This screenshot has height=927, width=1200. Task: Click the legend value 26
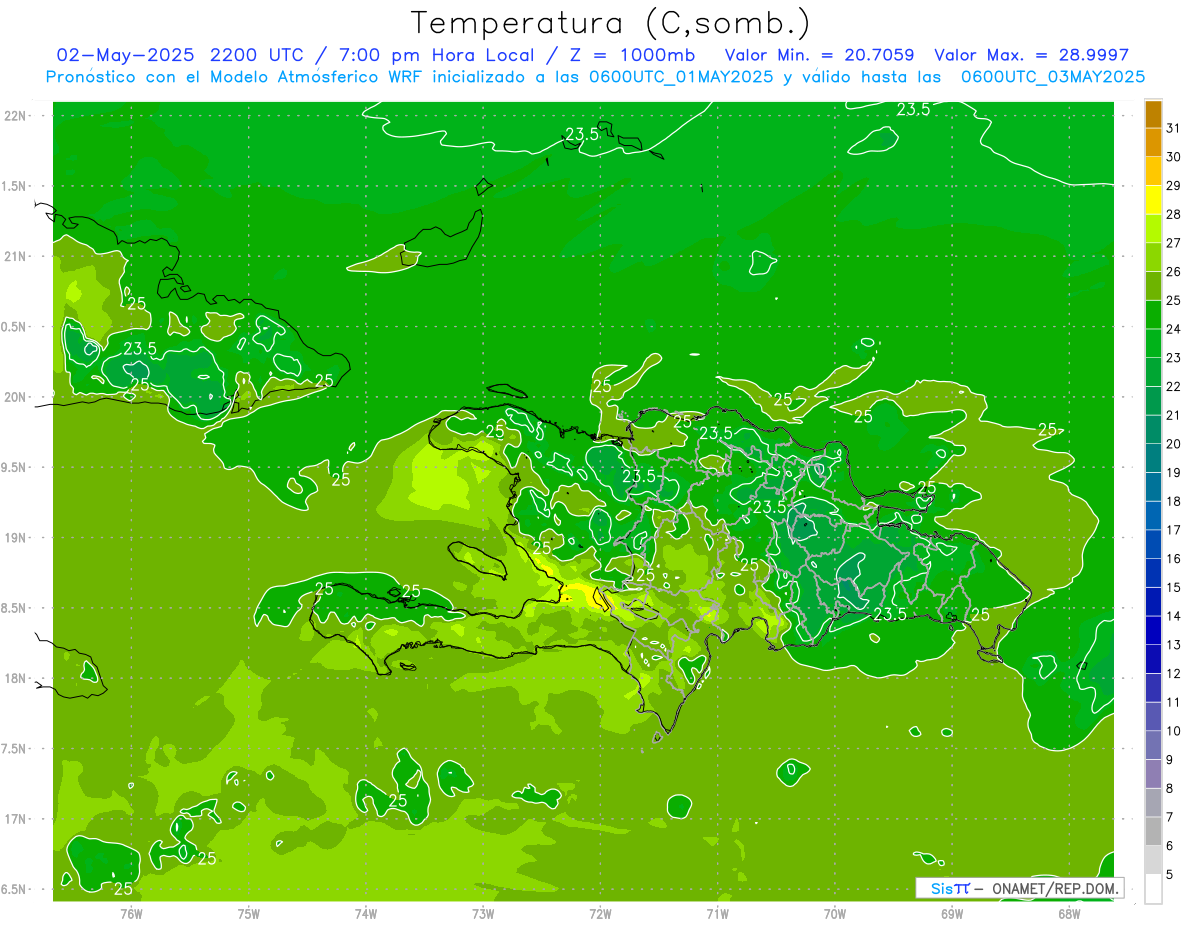[1174, 271]
